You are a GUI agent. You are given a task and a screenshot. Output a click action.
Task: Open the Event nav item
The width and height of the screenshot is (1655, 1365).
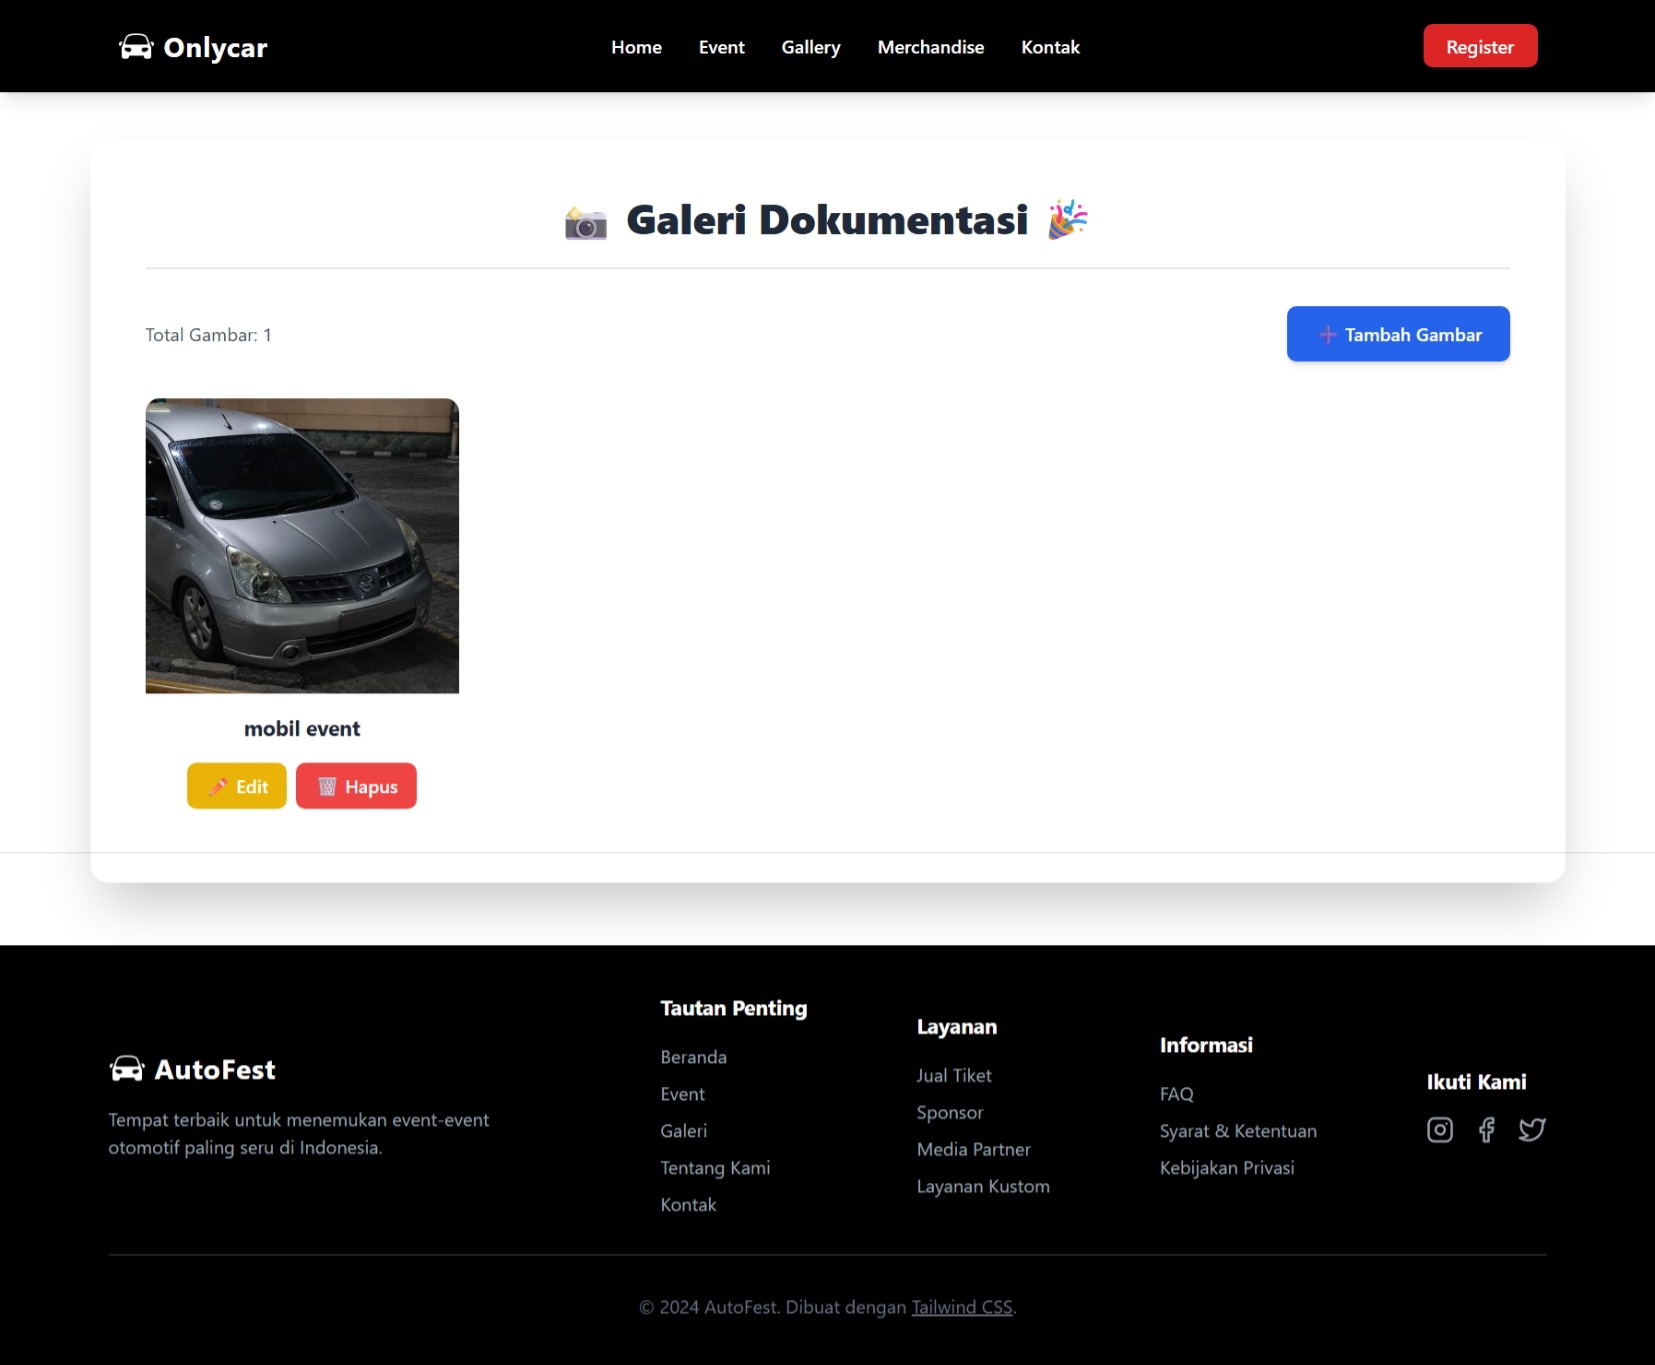coord(721,47)
